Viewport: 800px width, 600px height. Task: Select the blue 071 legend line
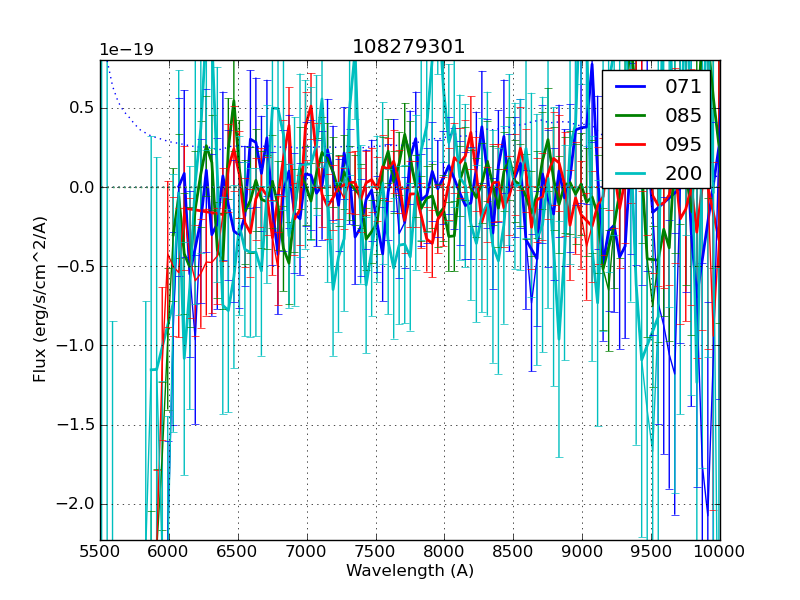[x=631, y=87]
